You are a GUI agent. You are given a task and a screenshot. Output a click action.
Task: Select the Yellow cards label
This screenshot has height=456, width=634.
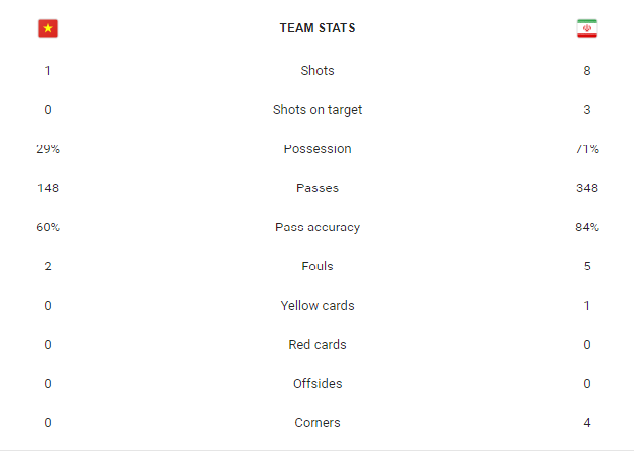tap(317, 305)
